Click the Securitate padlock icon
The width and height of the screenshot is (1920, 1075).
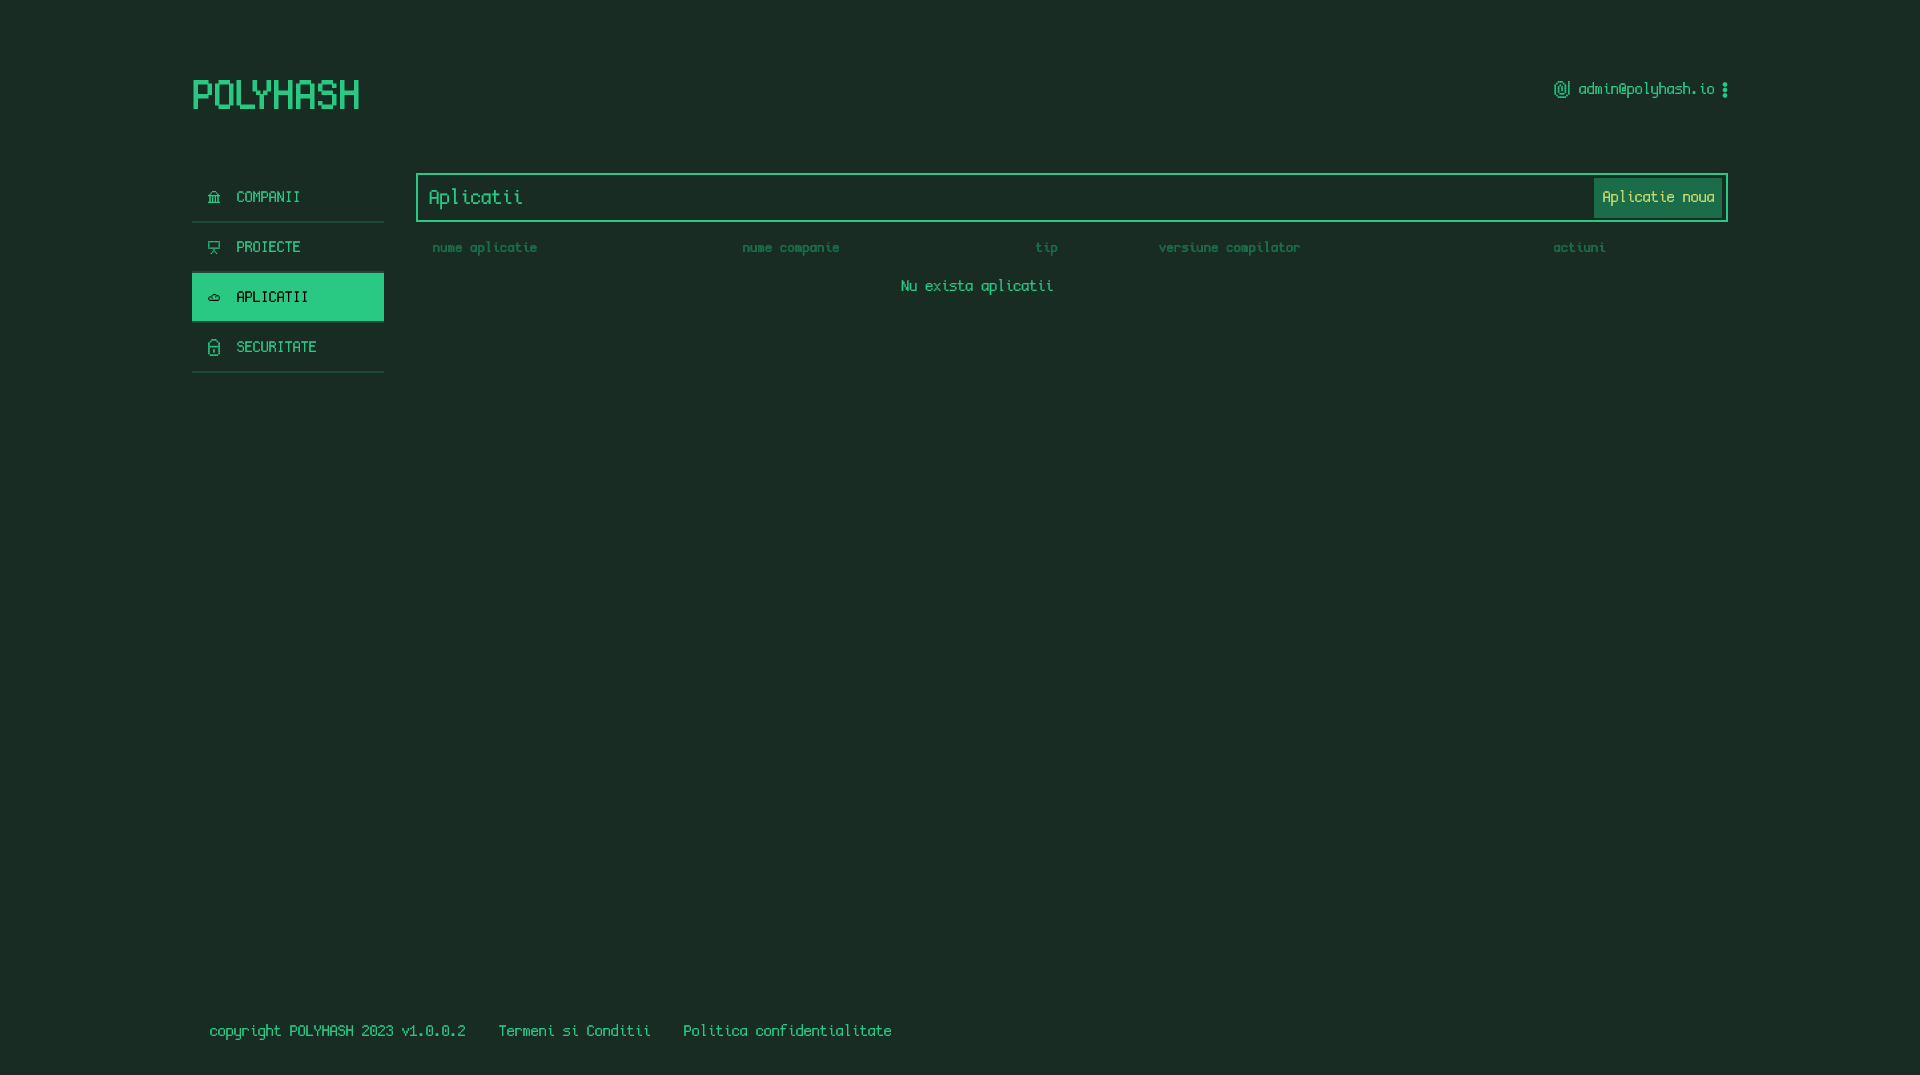pos(214,347)
